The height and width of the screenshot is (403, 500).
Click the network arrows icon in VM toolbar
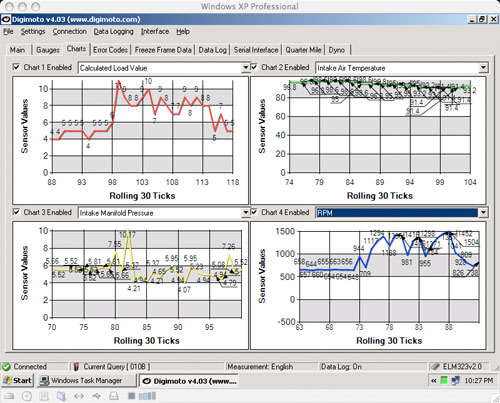(79, 396)
